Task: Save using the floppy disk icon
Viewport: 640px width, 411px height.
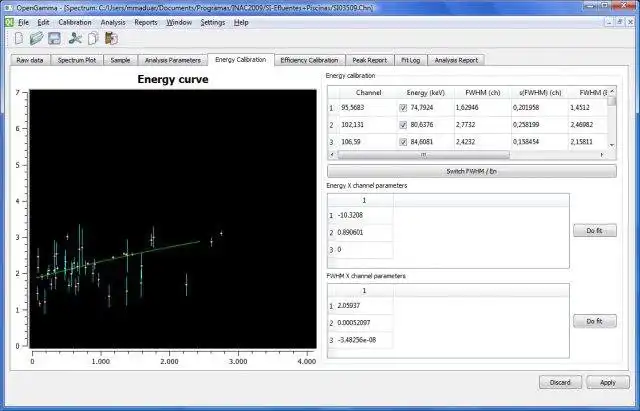Action: pos(54,39)
